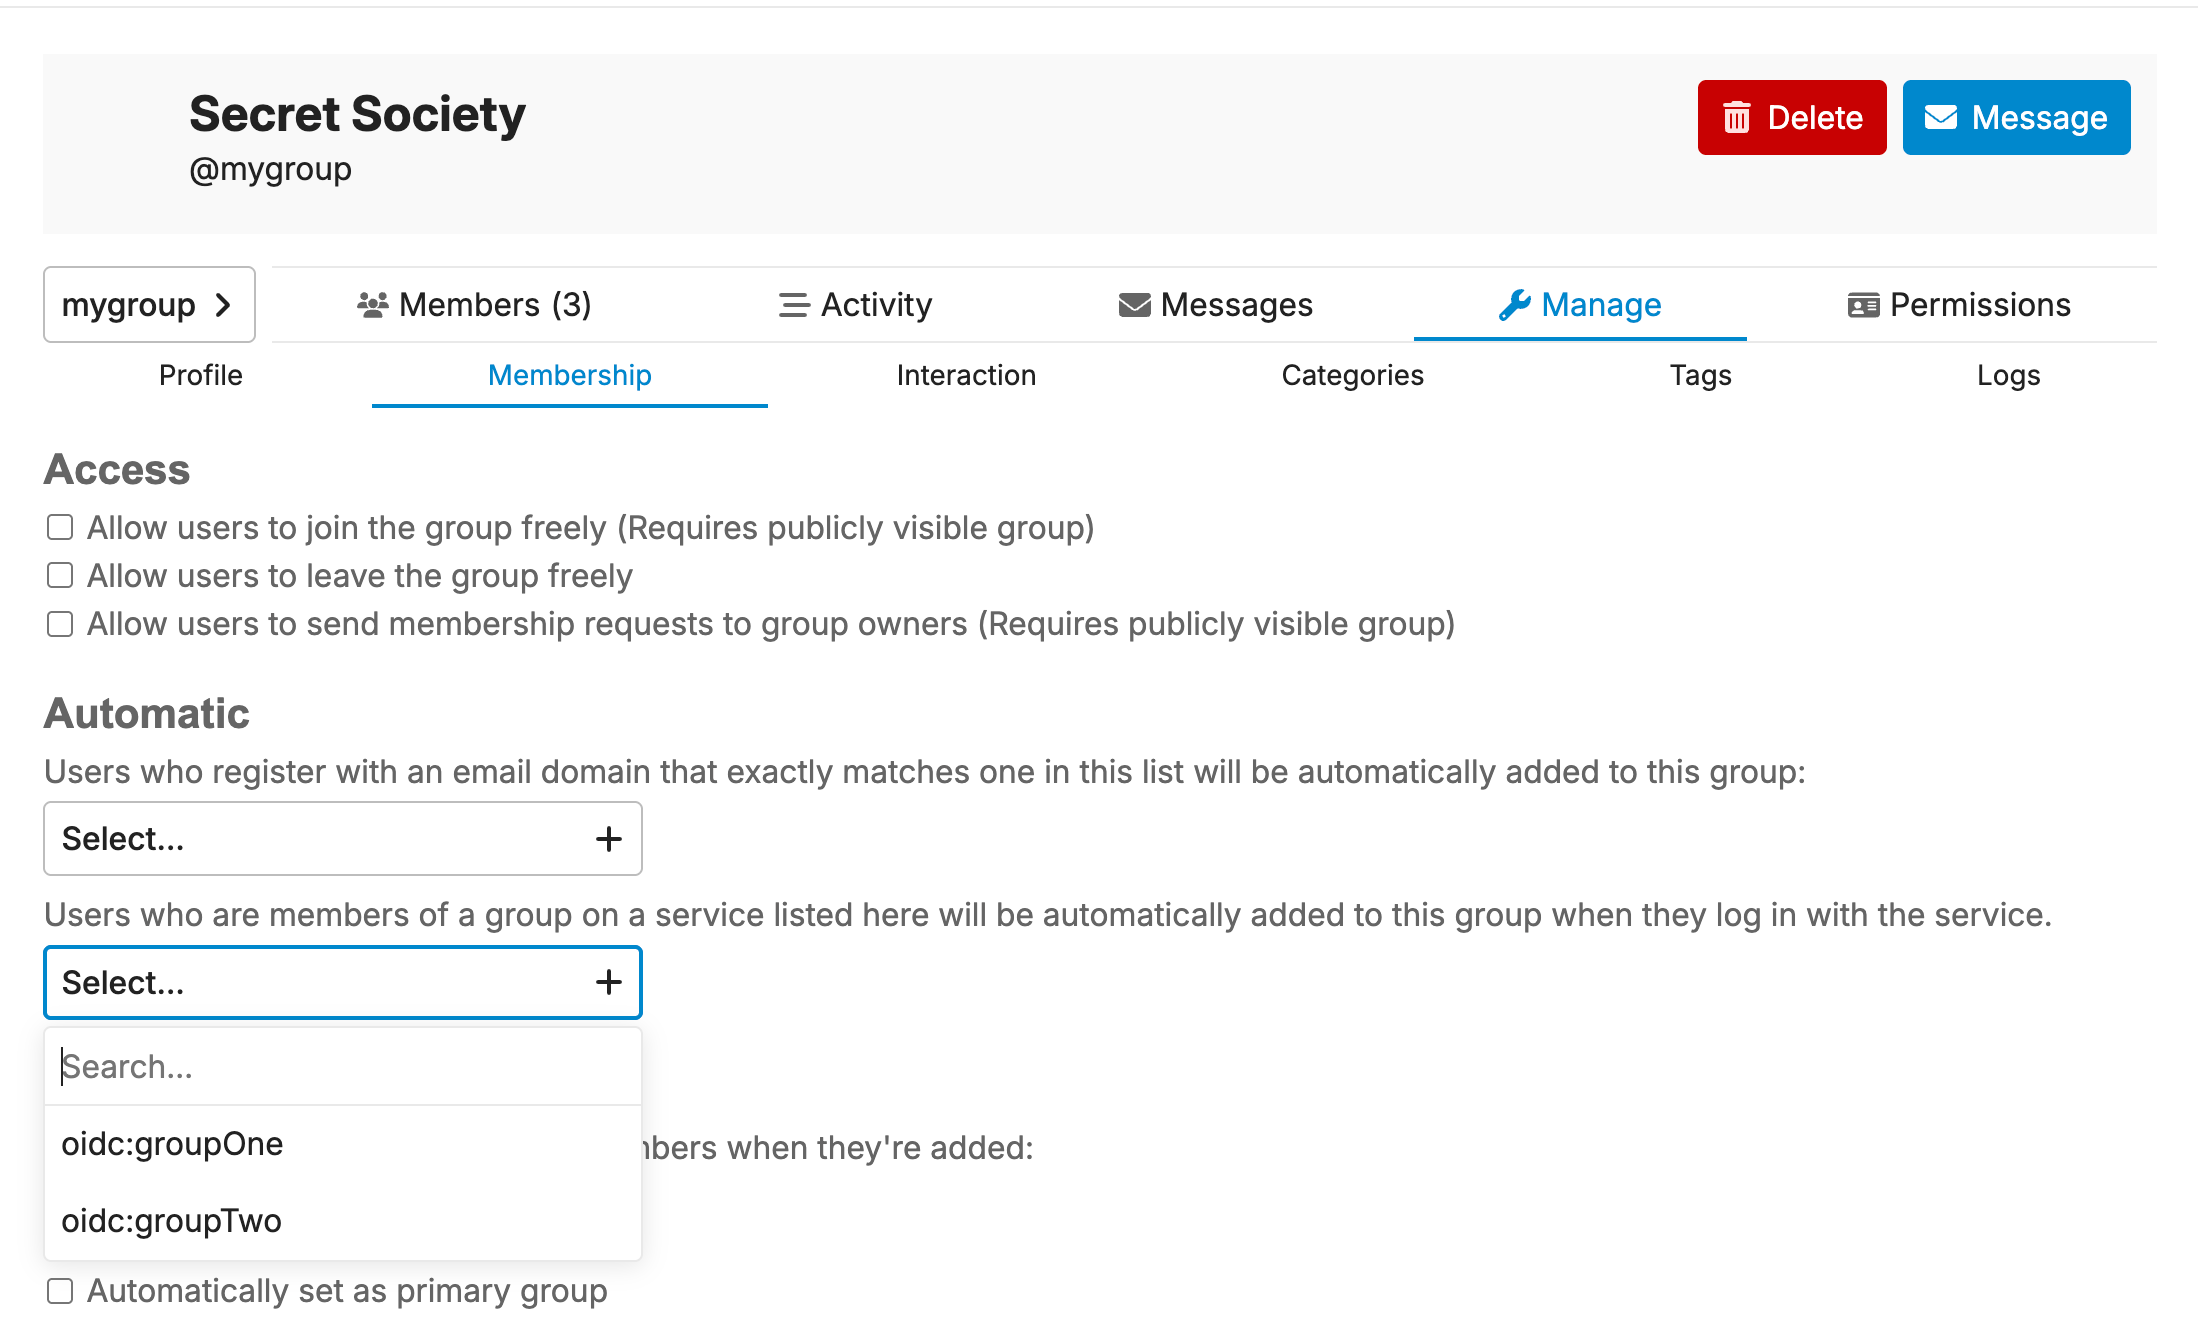Click the trash icon on the Delete button
The width and height of the screenshot is (2198, 1340).
(1737, 118)
